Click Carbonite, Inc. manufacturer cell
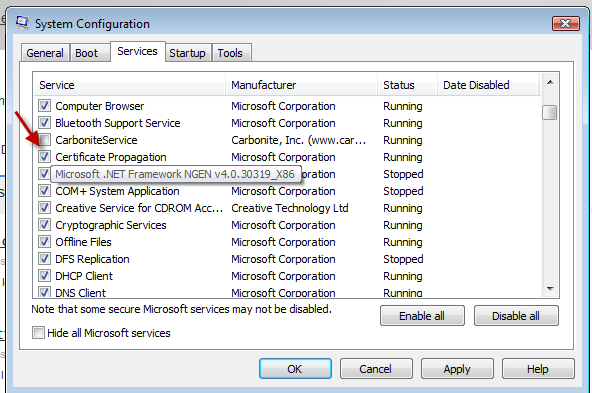592x393 pixels. [298, 140]
